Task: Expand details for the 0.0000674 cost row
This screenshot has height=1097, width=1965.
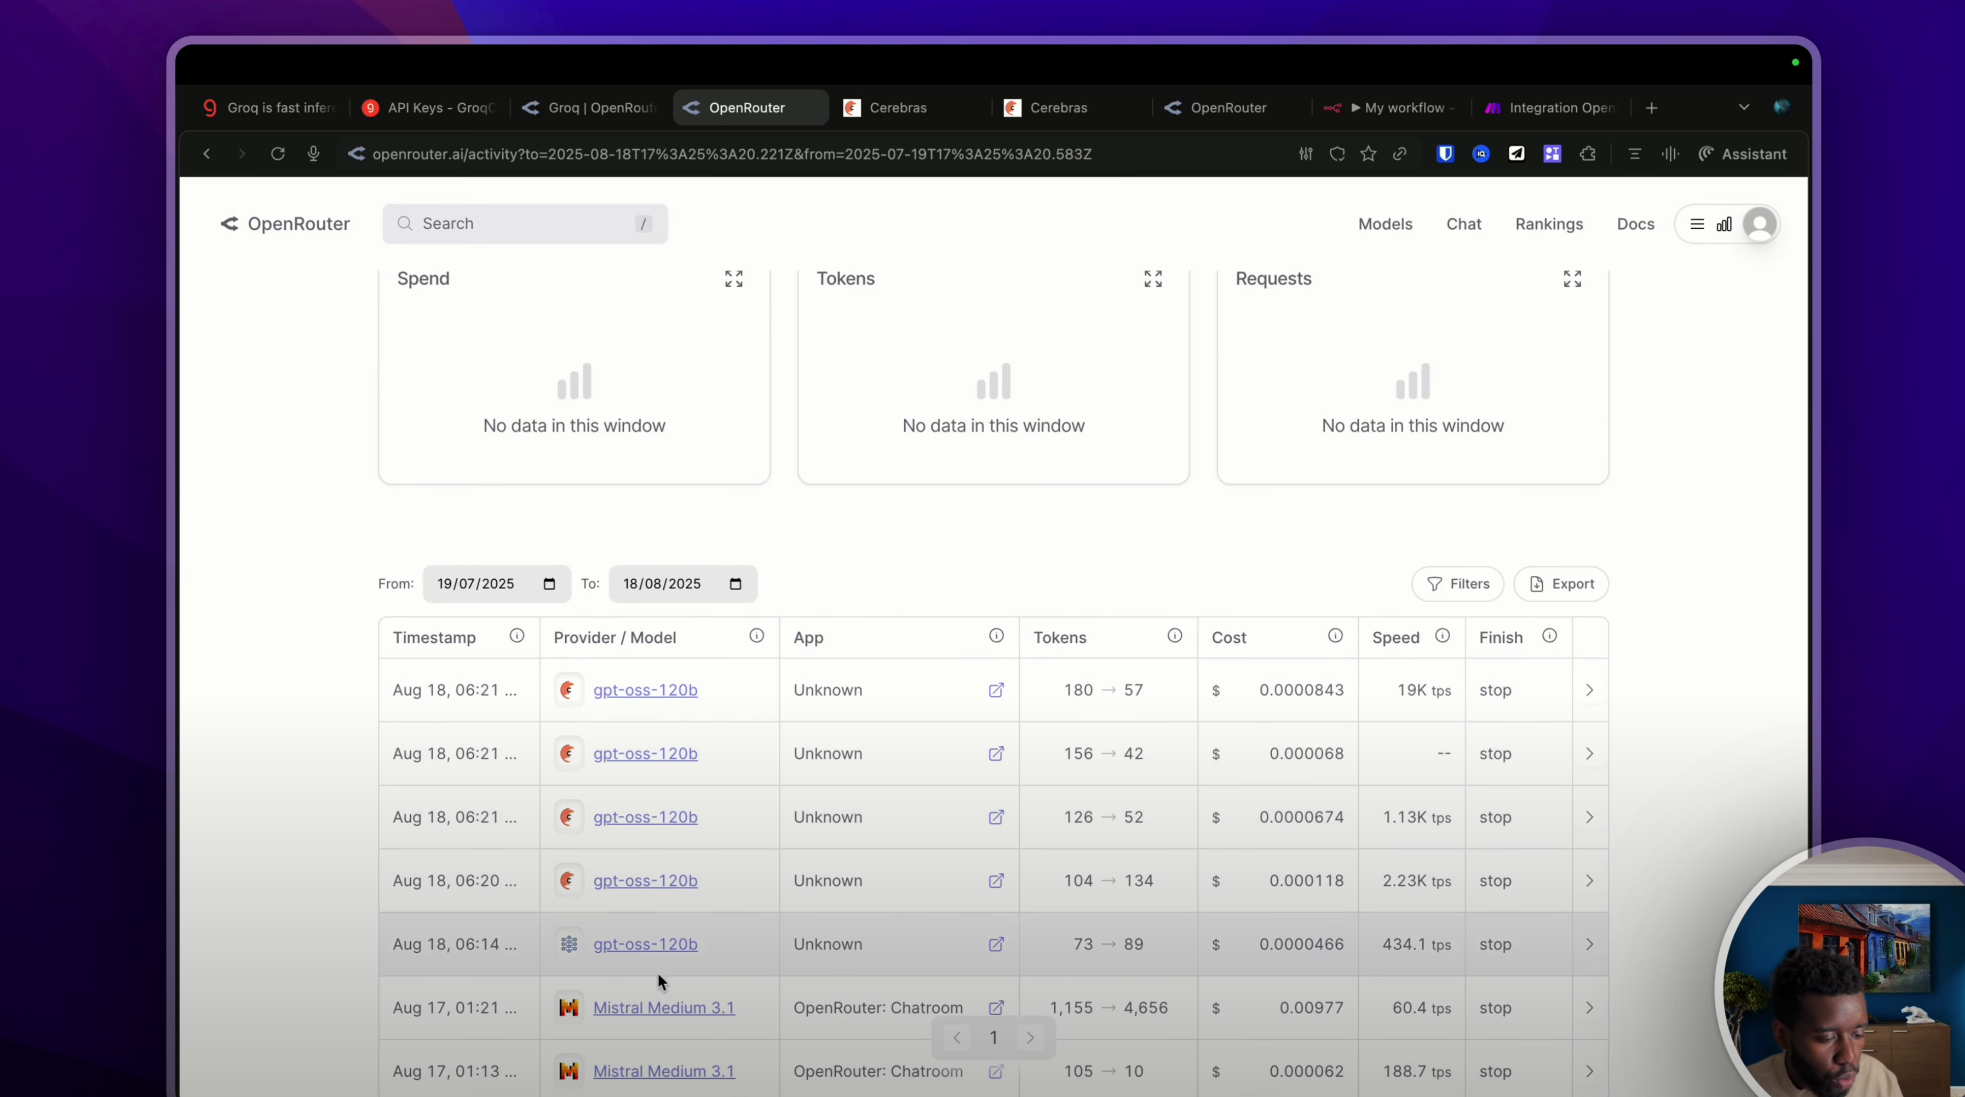Action: (x=1589, y=817)
